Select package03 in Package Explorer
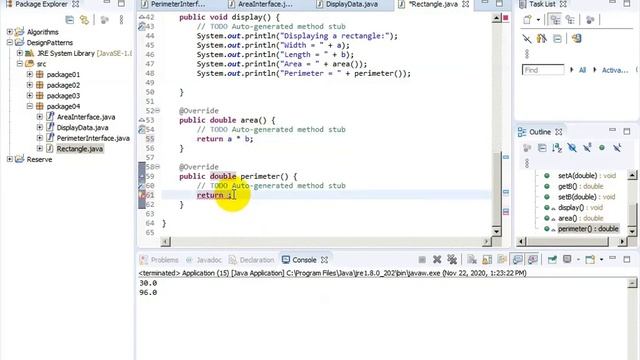Screen dimensions: 640x360 click(x=63, y=96)
